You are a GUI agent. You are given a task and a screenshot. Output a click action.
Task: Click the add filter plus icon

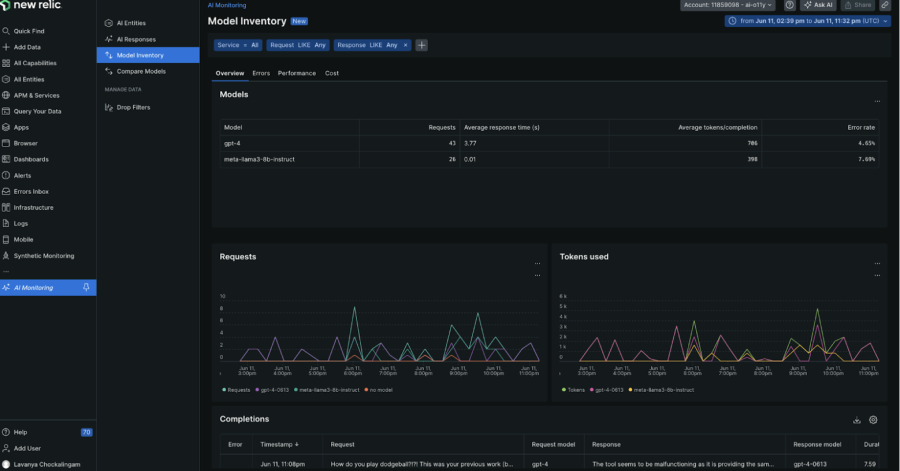pos(422,45)
